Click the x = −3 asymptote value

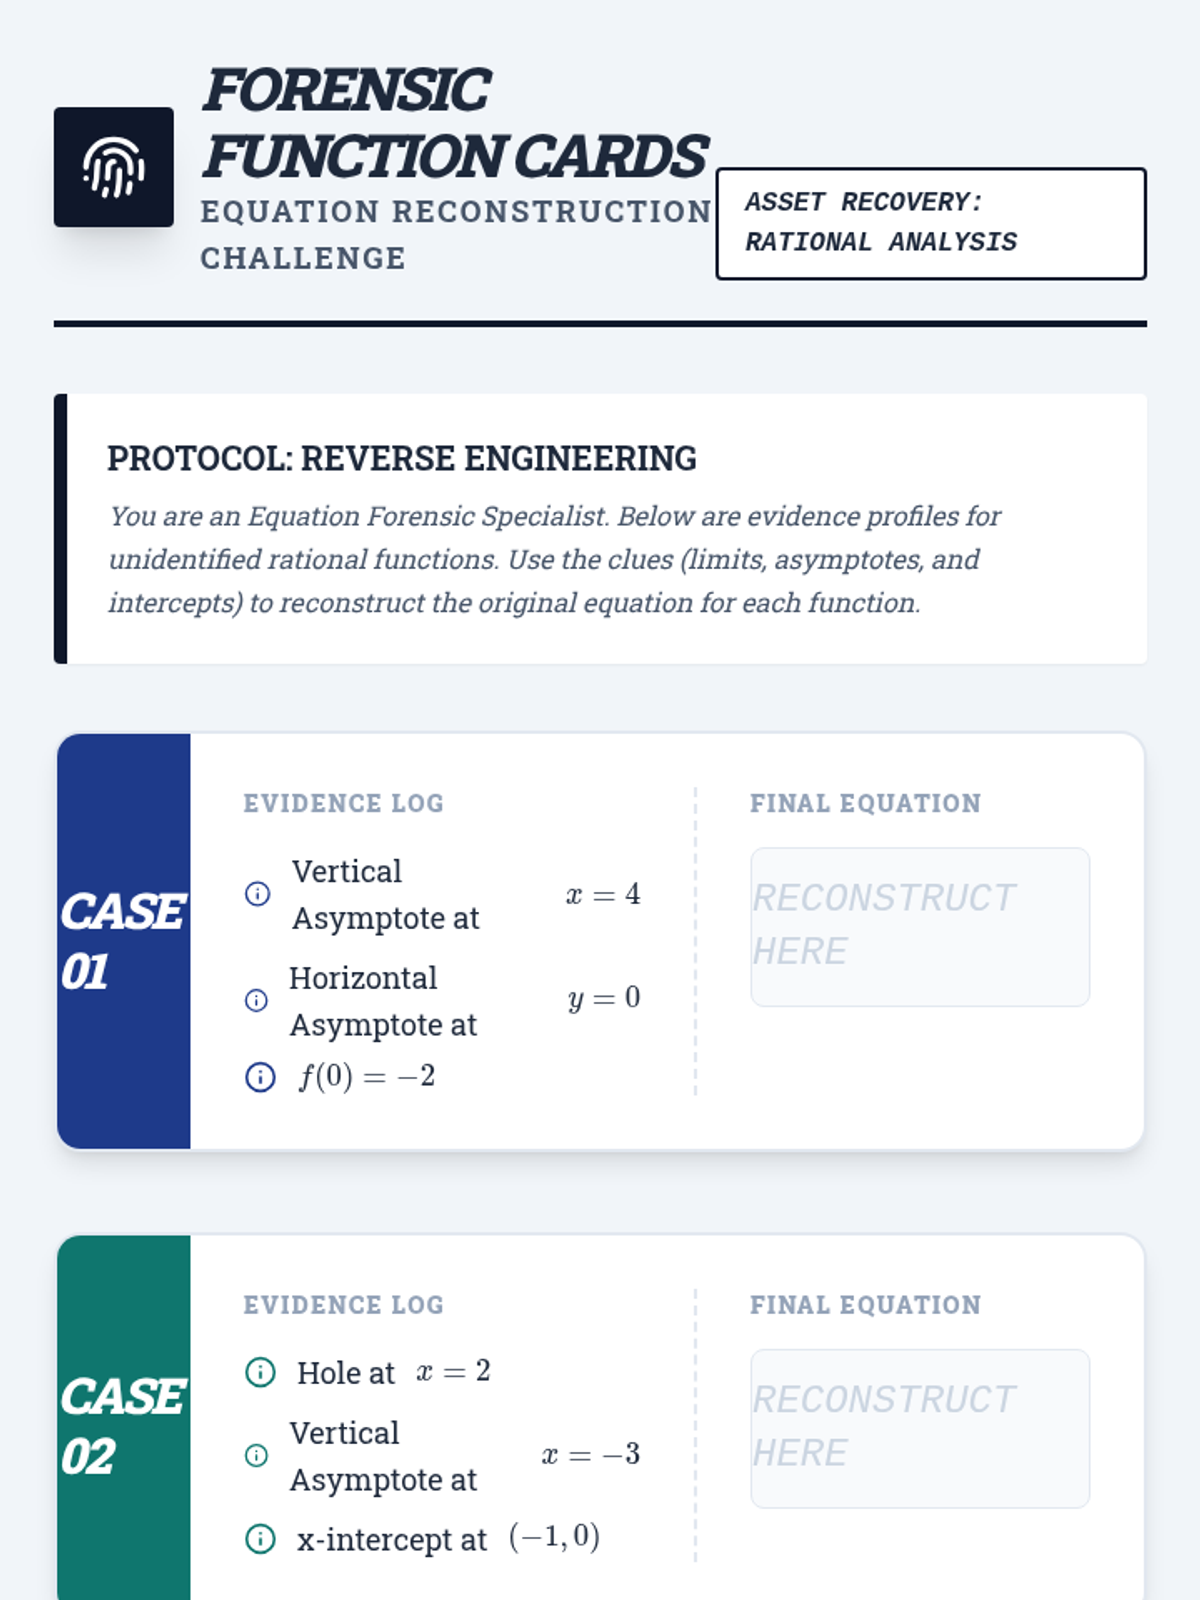591,1454
